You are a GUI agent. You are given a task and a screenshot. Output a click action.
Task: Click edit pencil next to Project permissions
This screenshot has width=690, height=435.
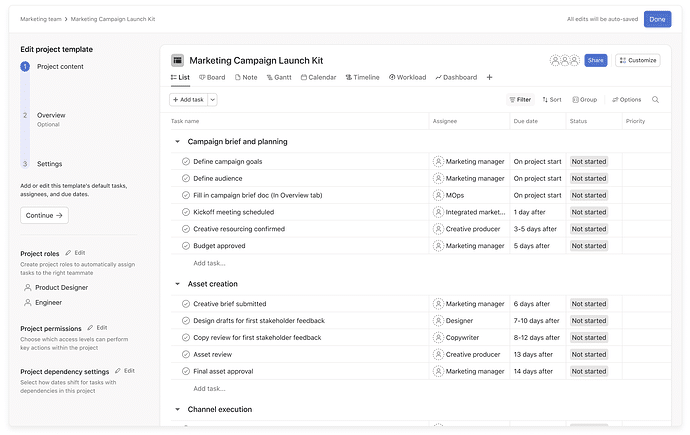90,328
